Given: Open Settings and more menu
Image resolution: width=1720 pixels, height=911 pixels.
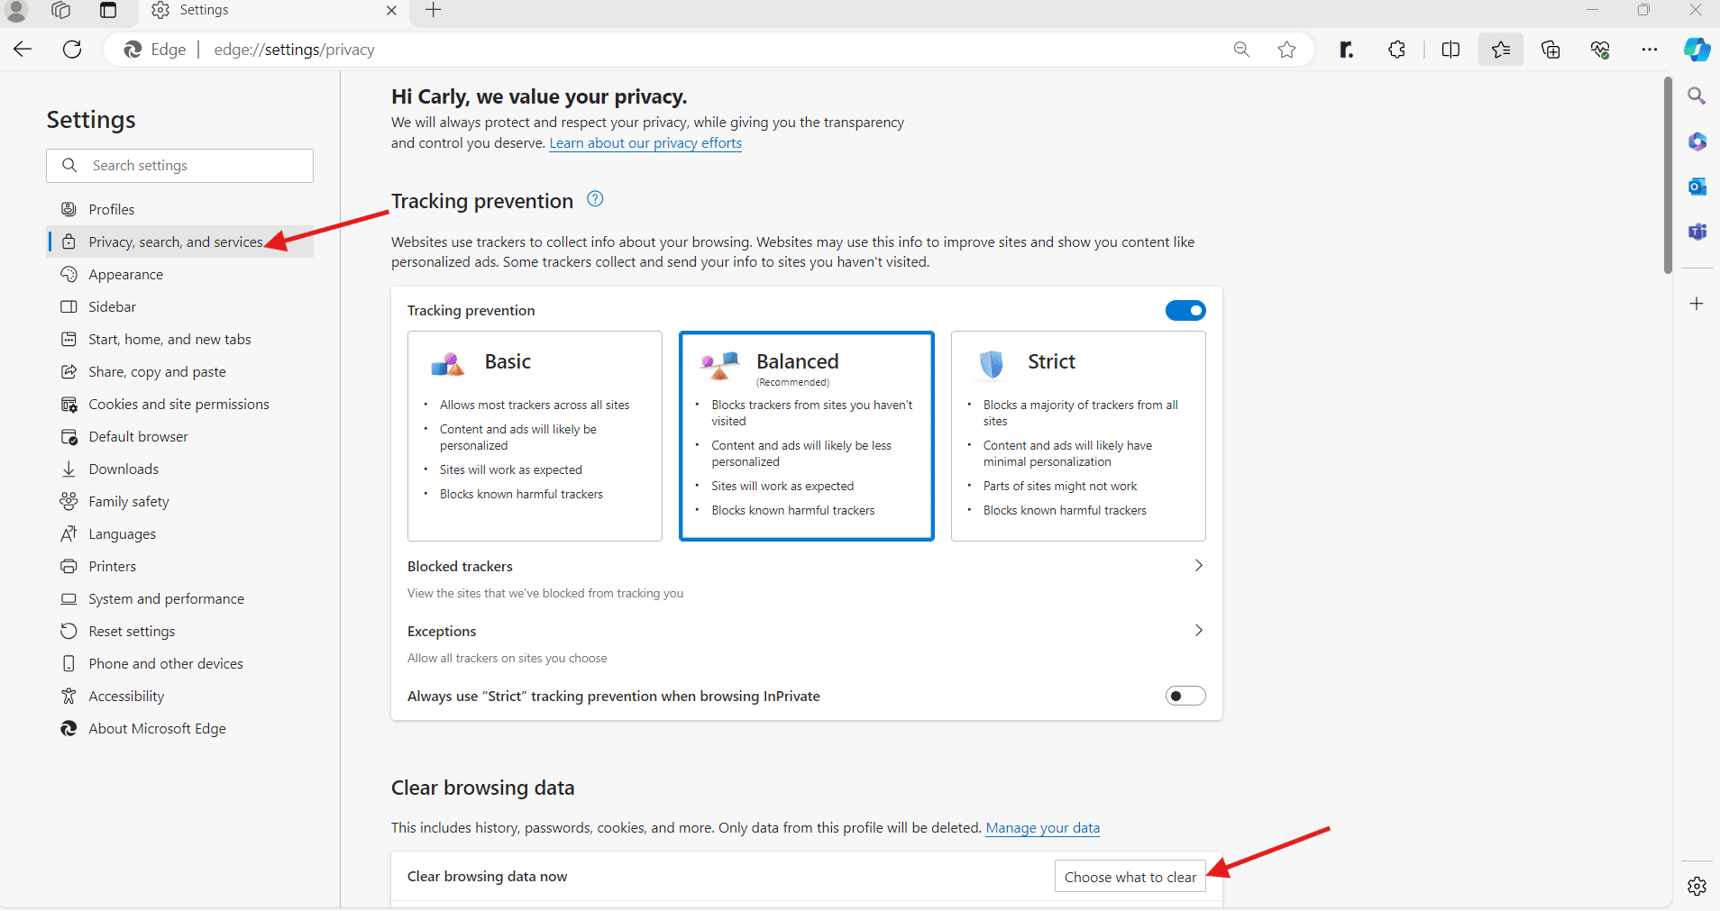Looking at the screenshot, I should click(x=1649, y=49).
